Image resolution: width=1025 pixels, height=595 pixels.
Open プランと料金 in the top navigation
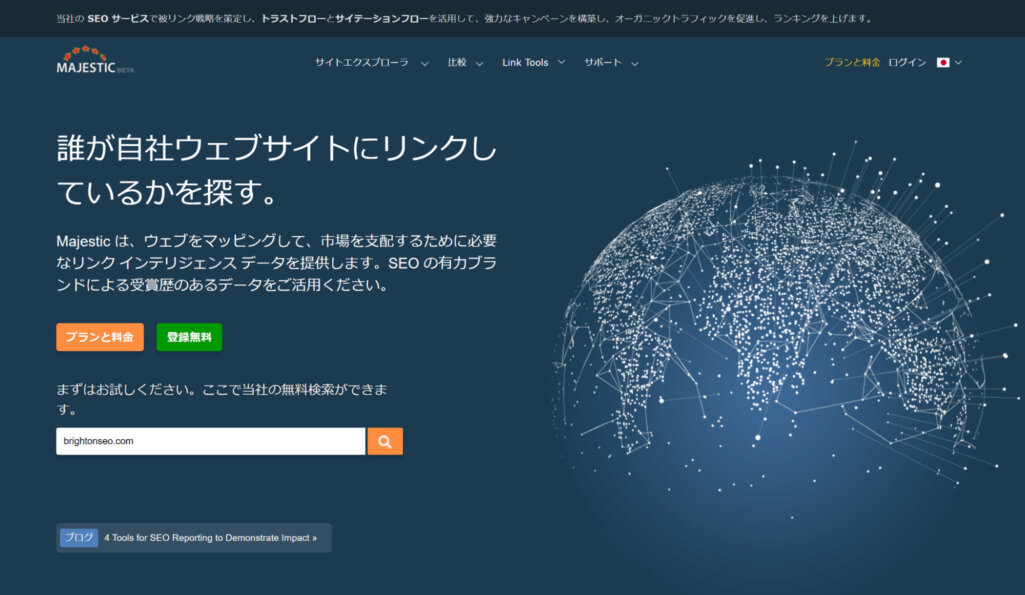pyautogui.click(x=851, y=61)
